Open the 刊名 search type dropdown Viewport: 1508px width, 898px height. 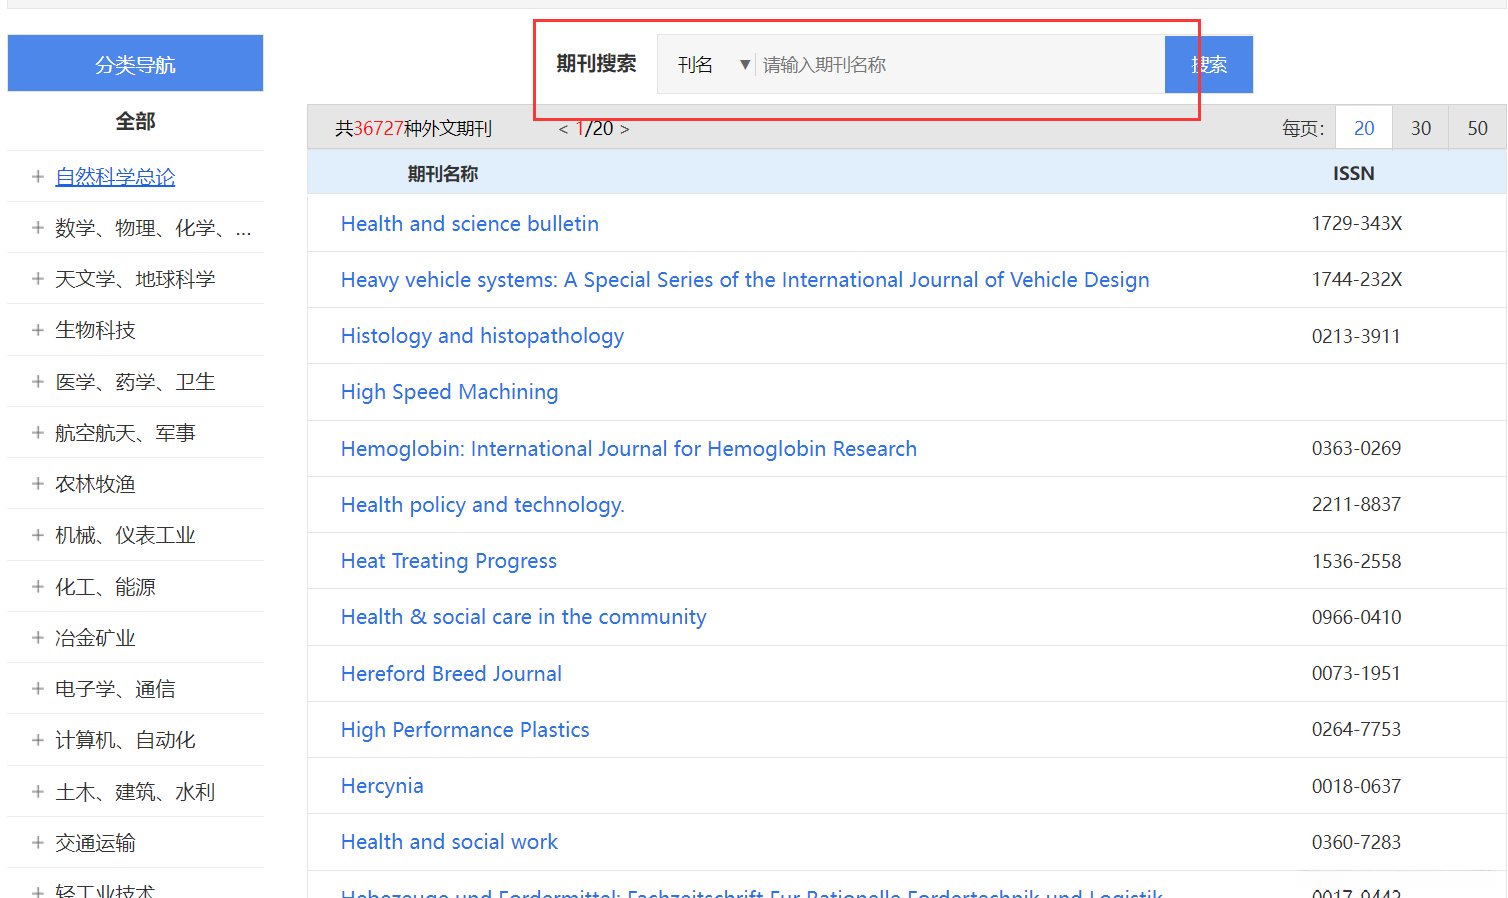coord(712,65)
